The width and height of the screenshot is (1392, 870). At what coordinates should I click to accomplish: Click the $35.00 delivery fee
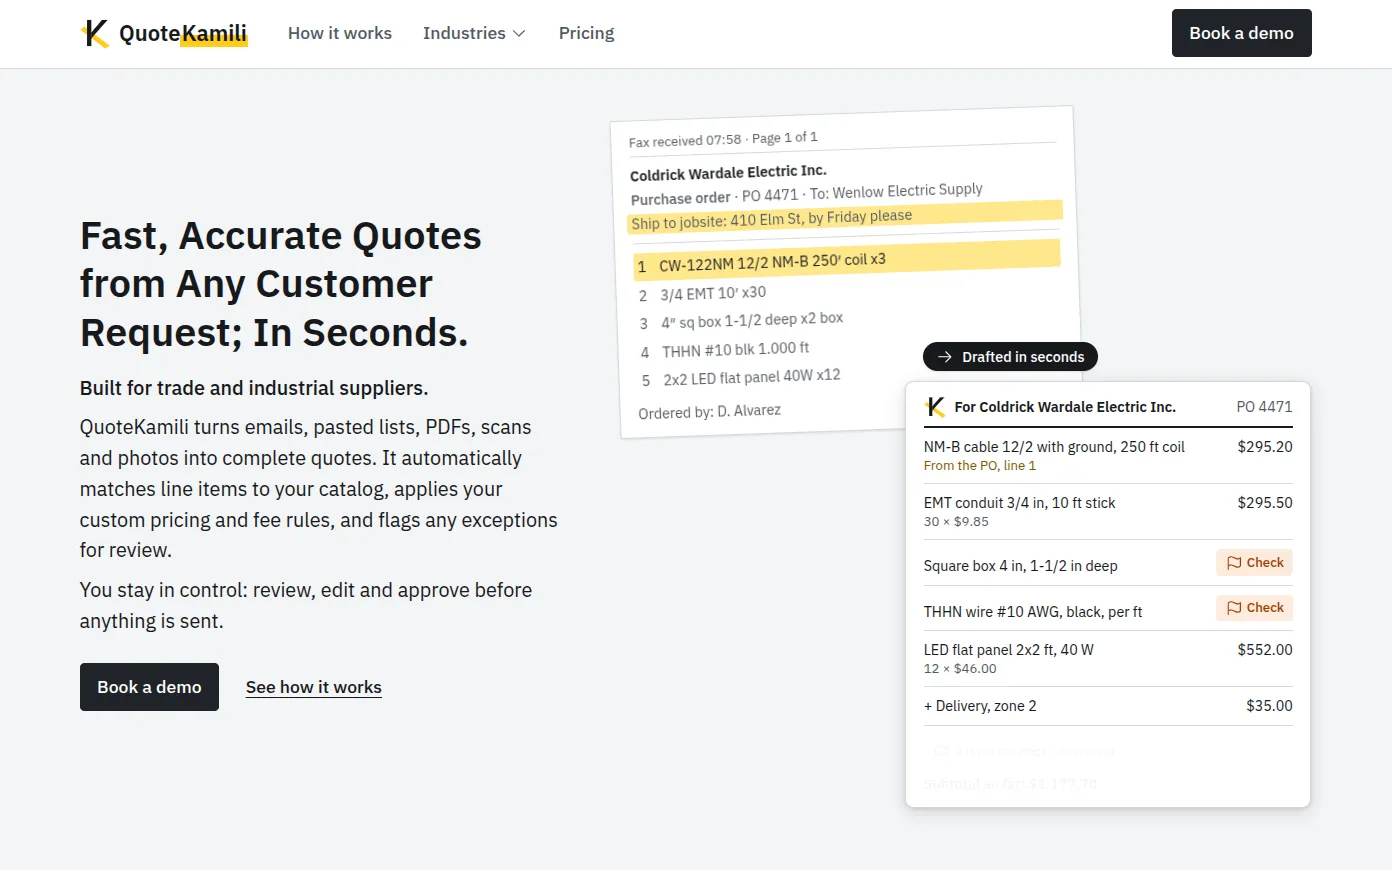[1269, 706]
